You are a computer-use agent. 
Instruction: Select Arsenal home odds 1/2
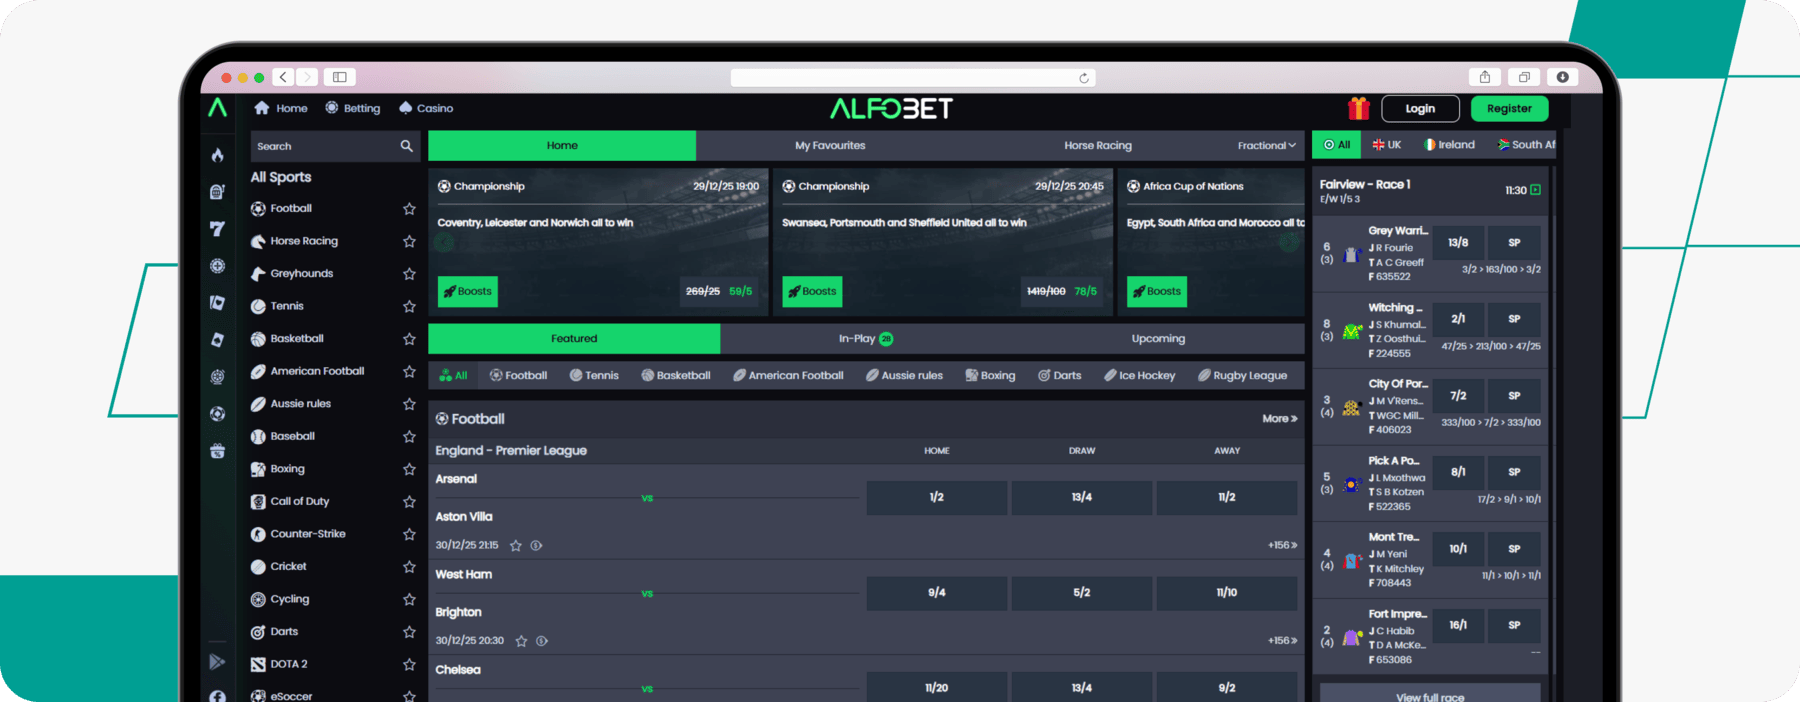coord(936,497)
